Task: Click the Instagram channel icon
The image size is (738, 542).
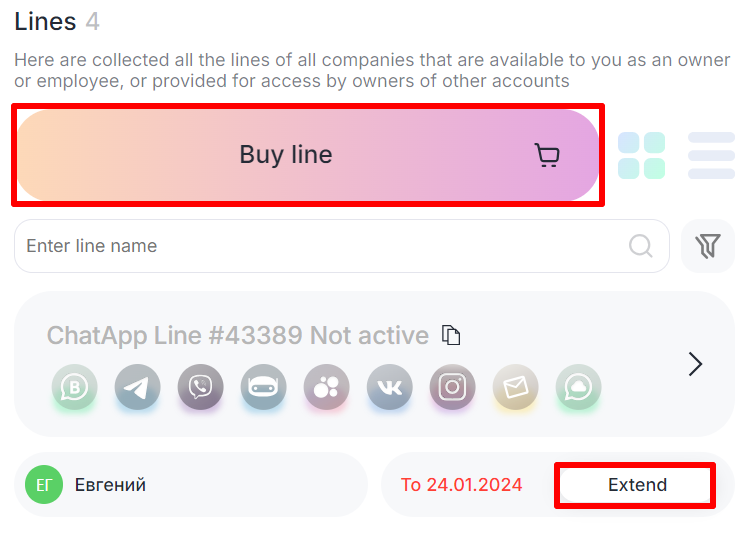Action: click(452, 387)
